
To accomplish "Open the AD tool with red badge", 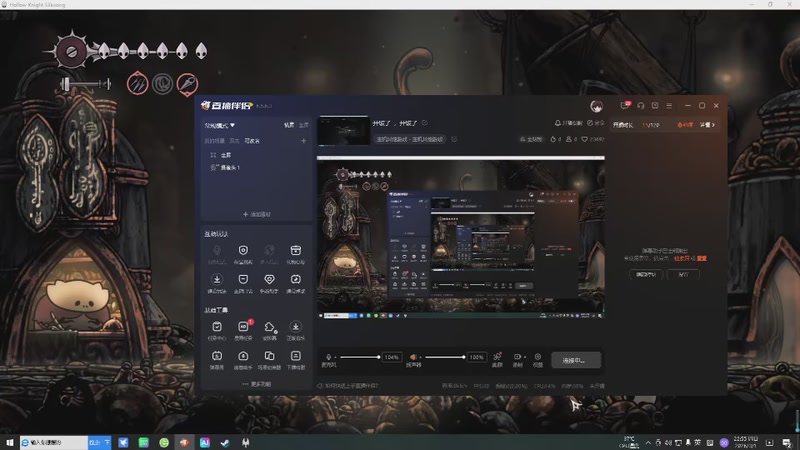I will [x=243, y=327].
